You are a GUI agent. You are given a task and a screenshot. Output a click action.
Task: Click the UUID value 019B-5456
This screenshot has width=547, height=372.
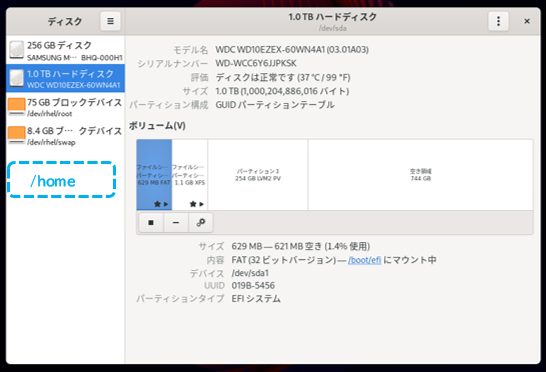[x=253, y=285]
